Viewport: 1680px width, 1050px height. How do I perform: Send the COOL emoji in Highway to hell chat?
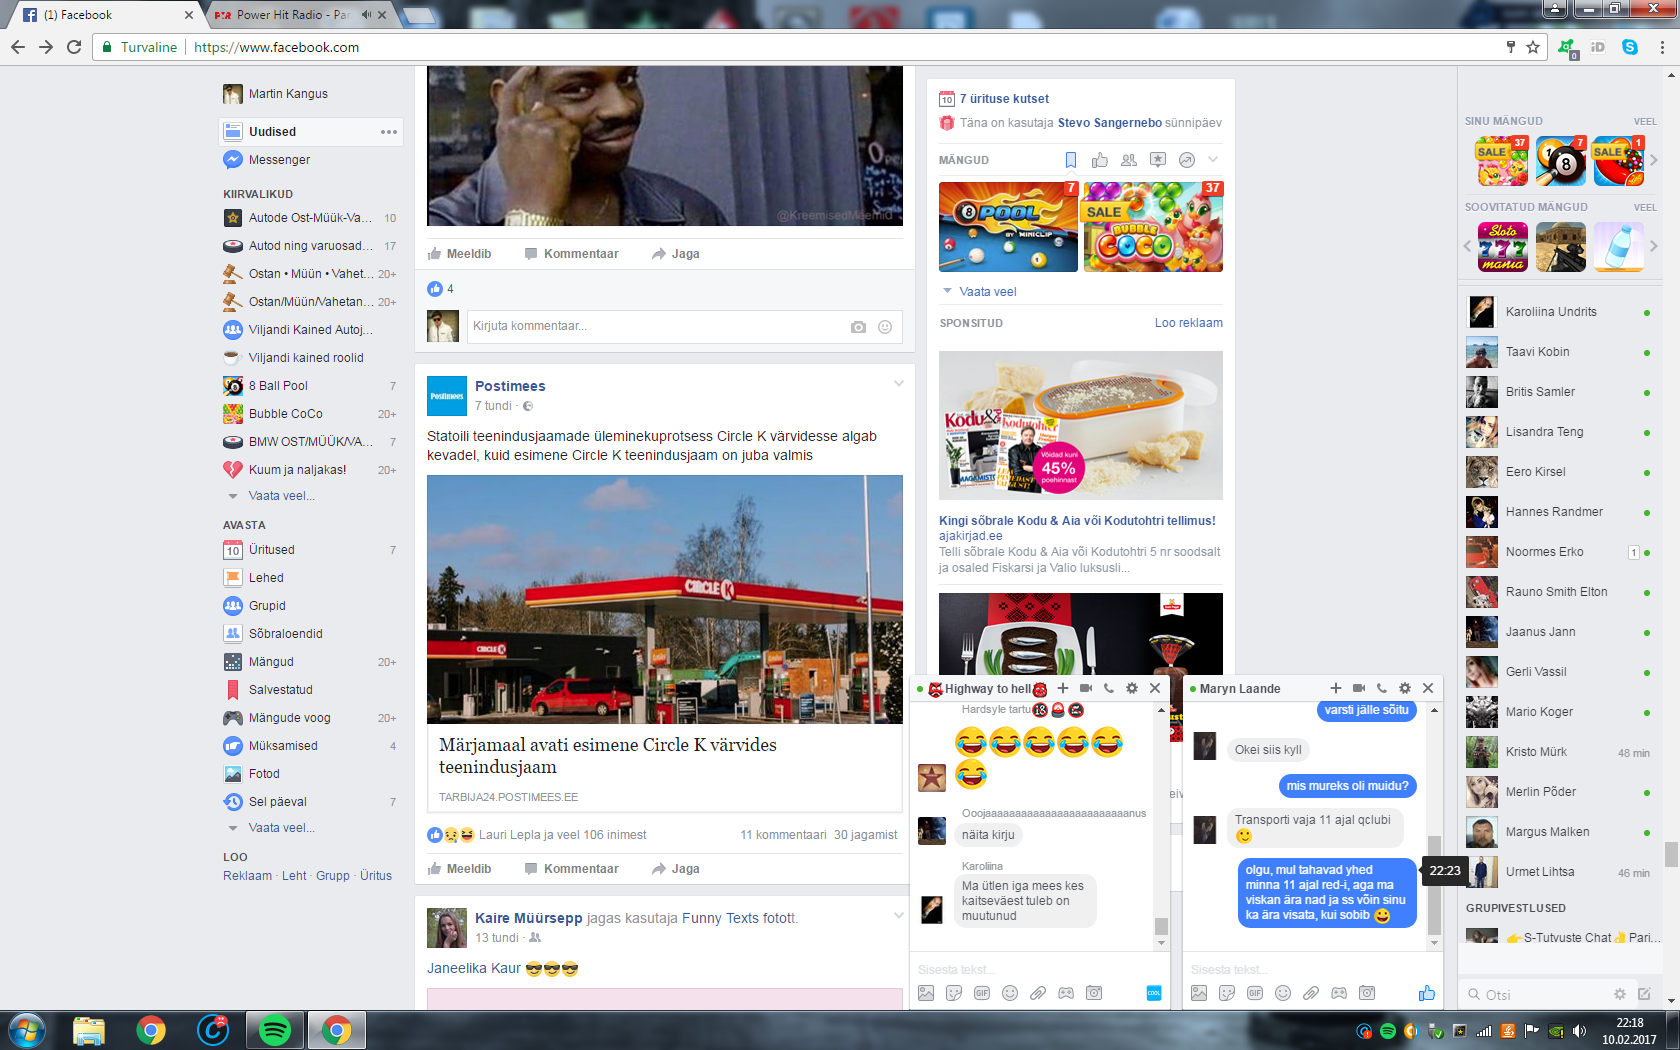1154,993
